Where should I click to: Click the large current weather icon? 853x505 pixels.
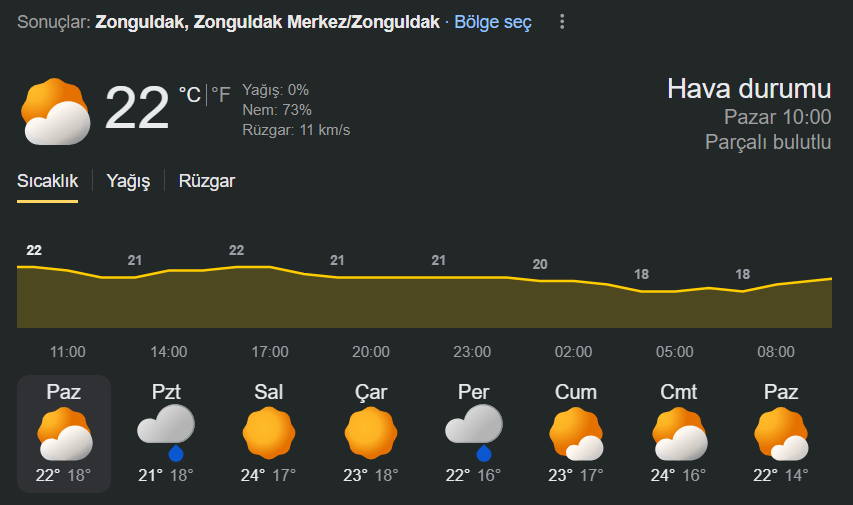pyautogui.click(x=55, y=112)
